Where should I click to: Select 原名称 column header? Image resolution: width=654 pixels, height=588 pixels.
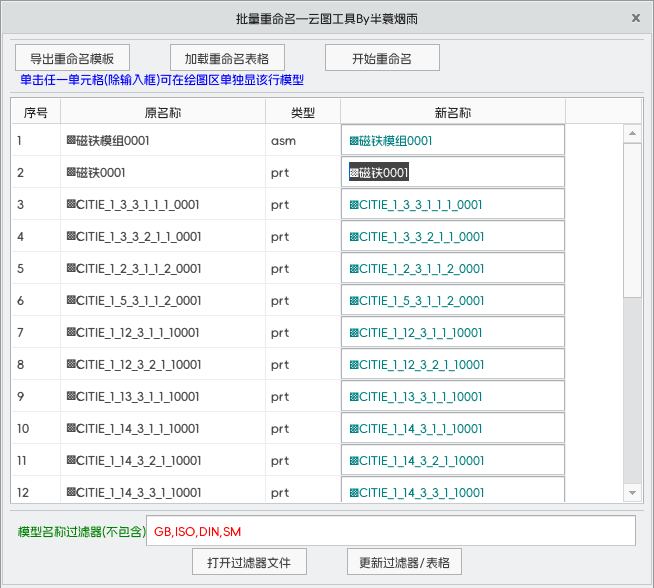(163, 112)
